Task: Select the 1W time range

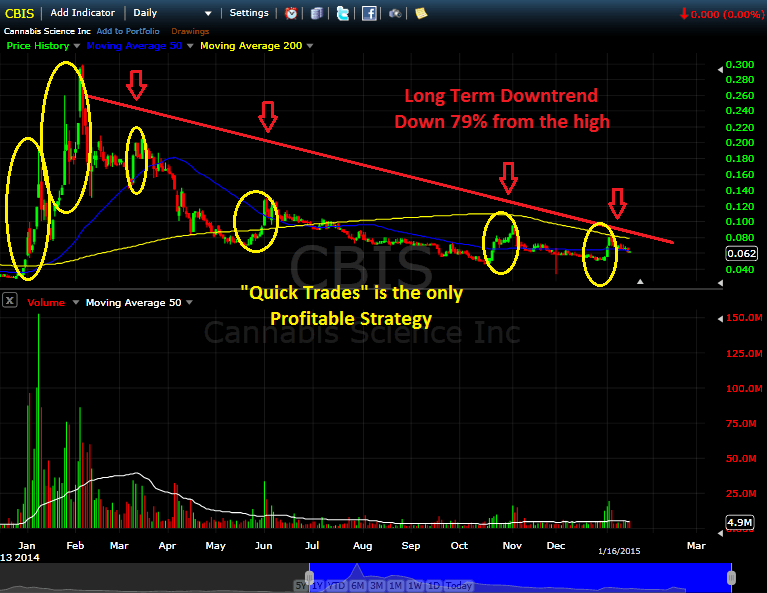Action: click(415, 586)
